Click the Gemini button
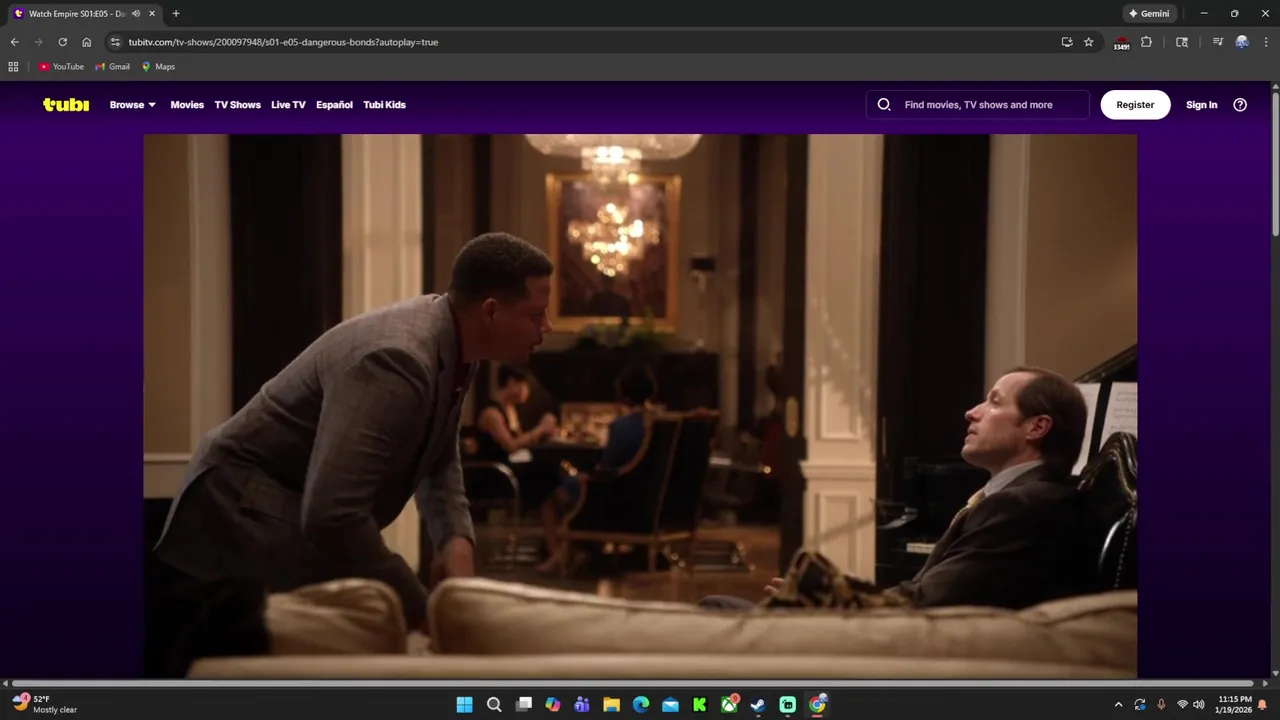Viewport: 1280px width, 720px height. pos(1149,14)
